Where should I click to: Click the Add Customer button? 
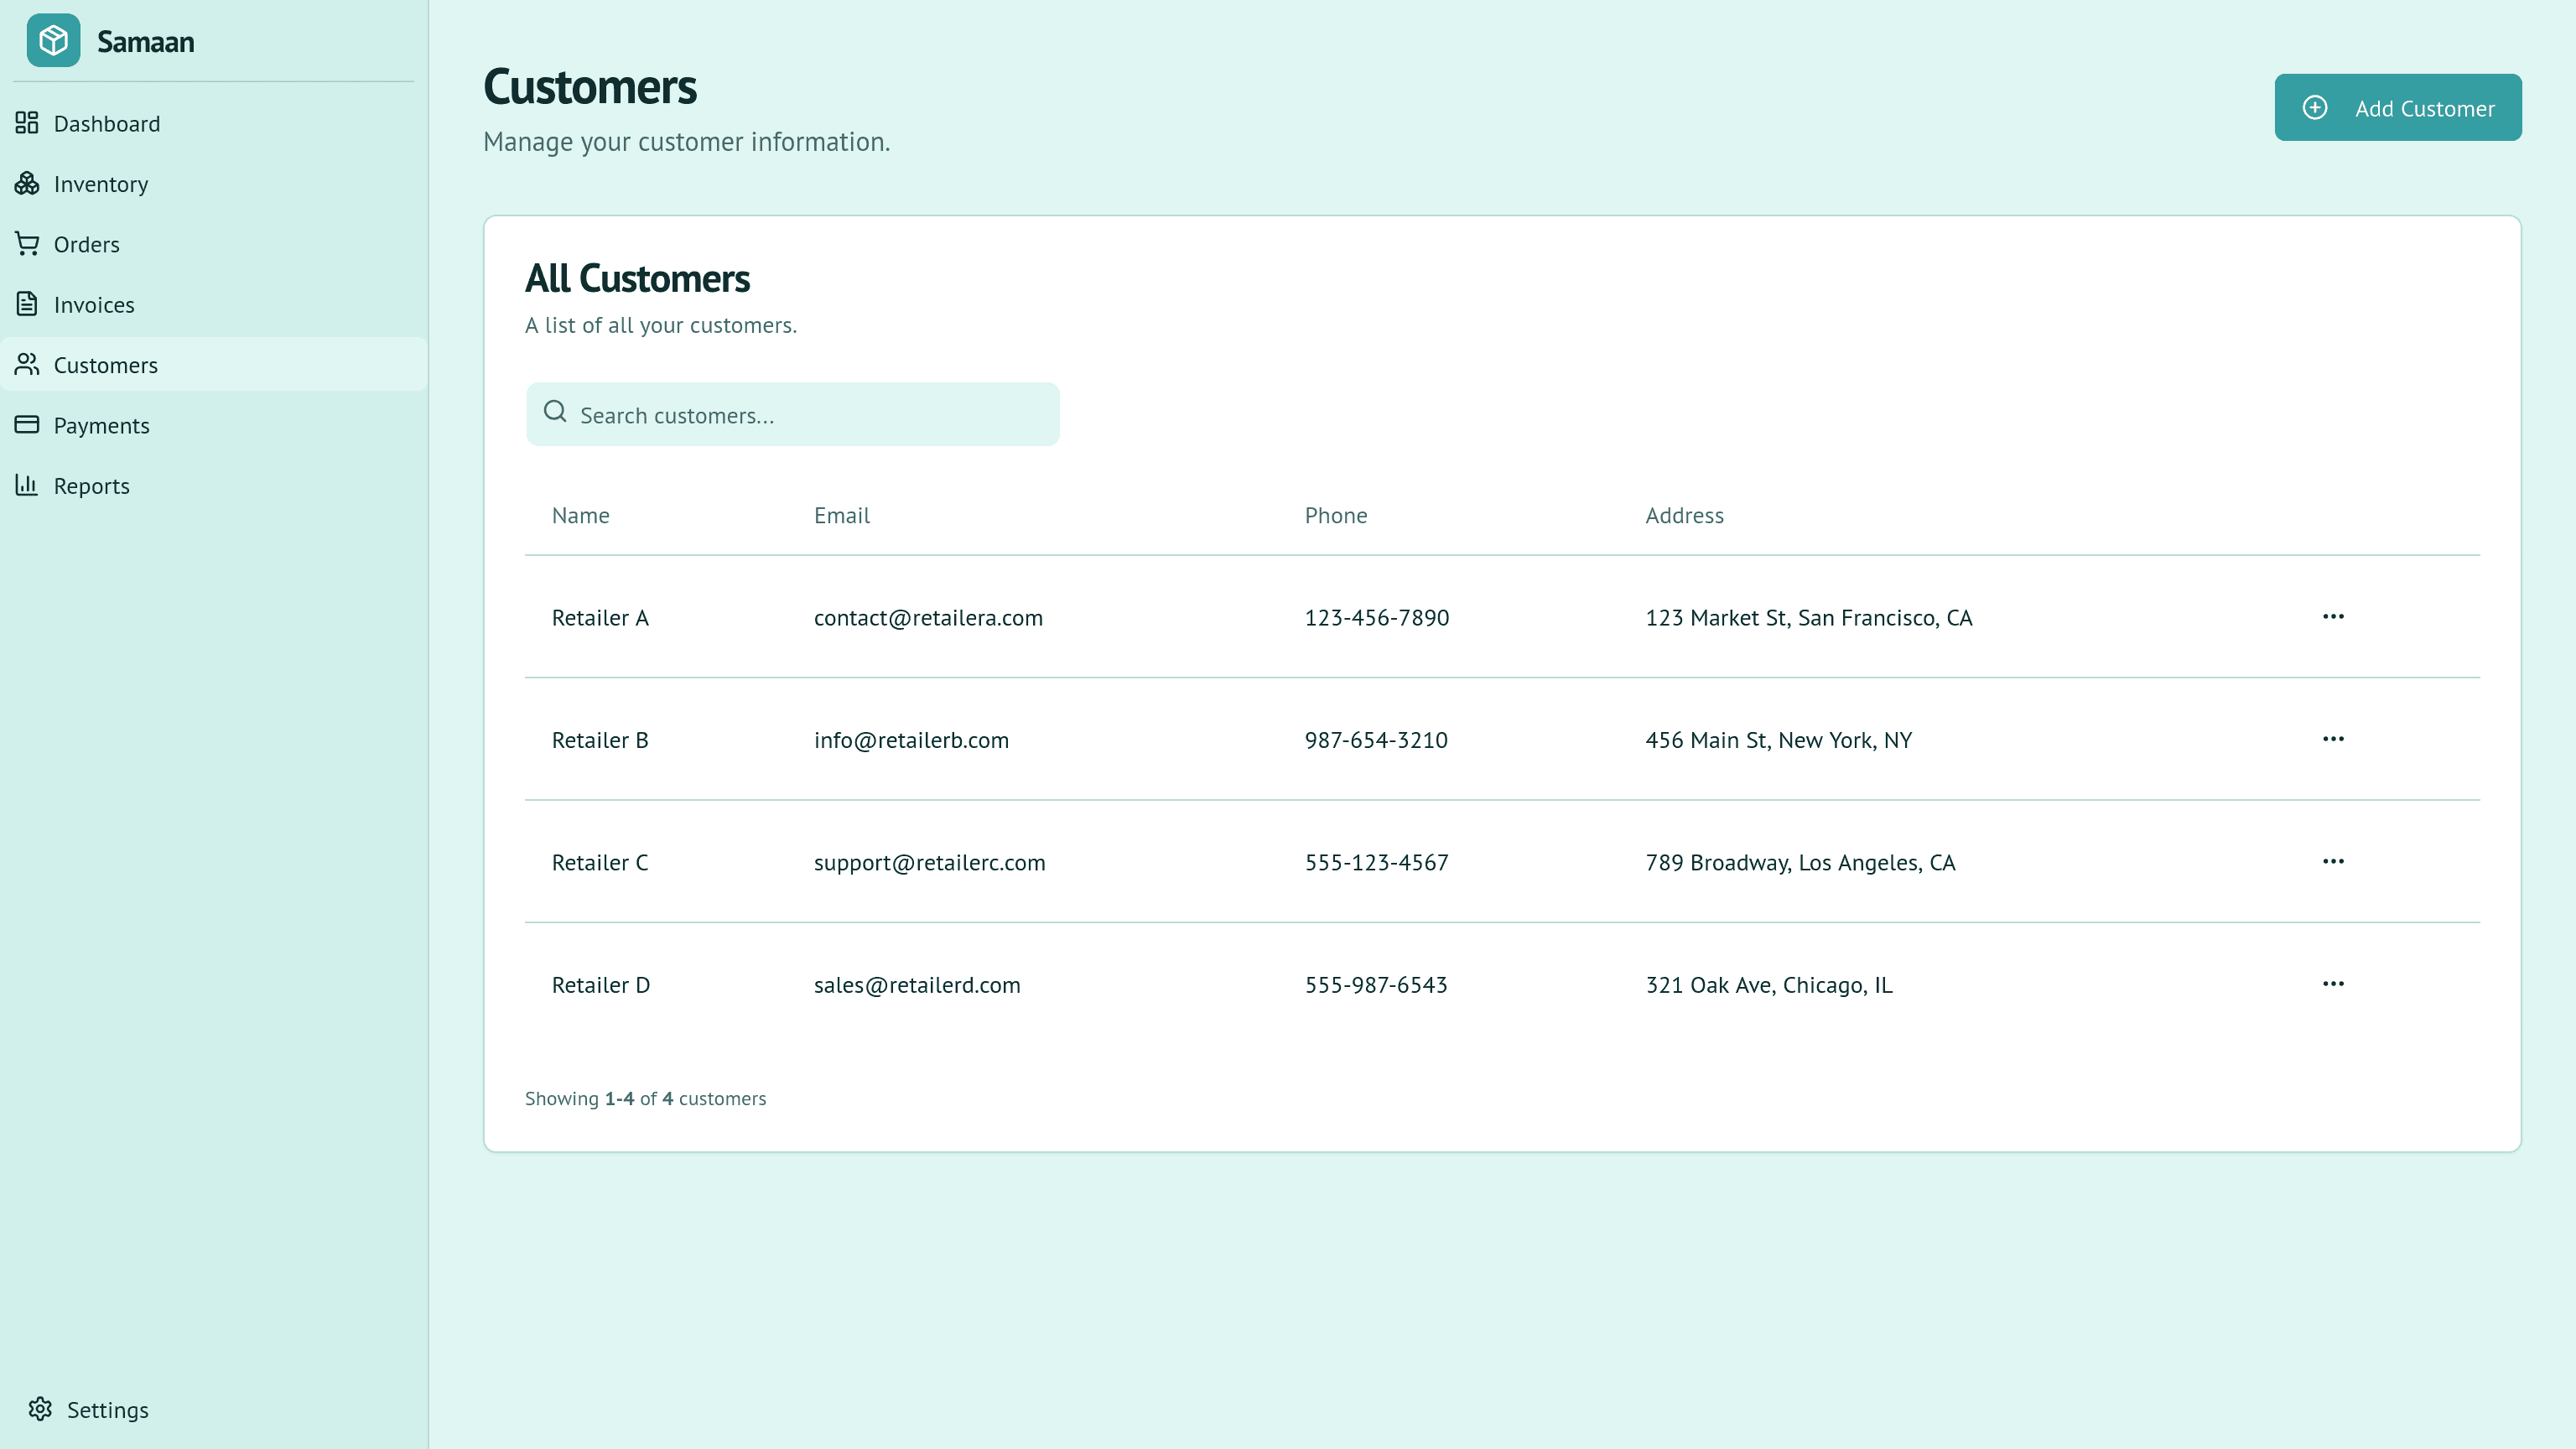point(2398,107)
